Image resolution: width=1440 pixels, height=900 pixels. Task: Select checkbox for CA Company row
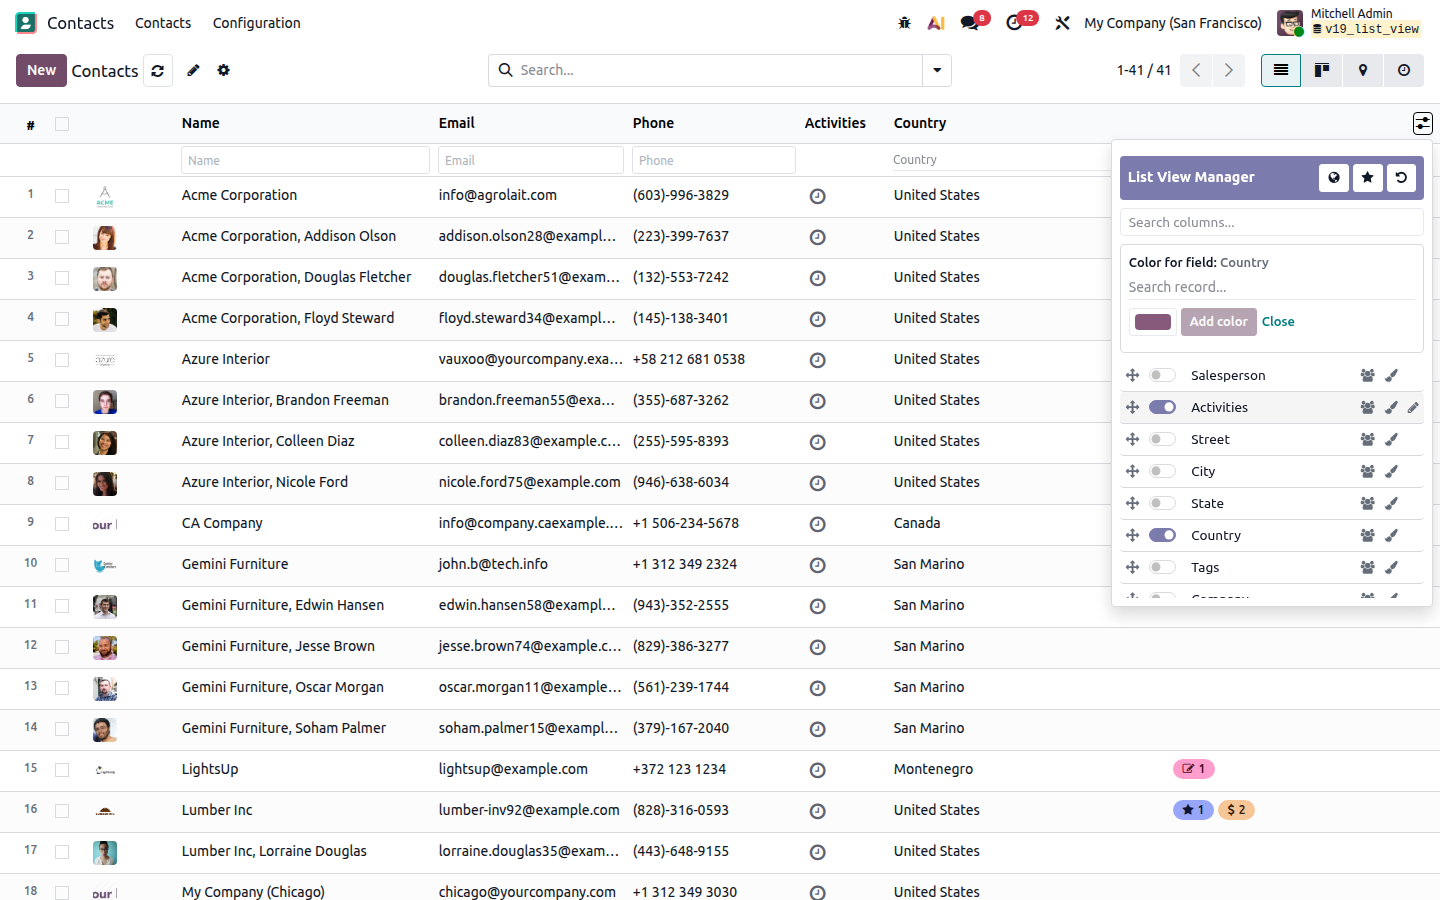62,524
